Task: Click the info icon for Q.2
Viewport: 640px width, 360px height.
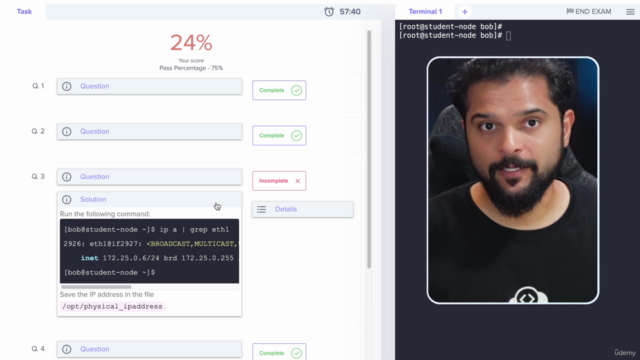Action: [67, 131]
